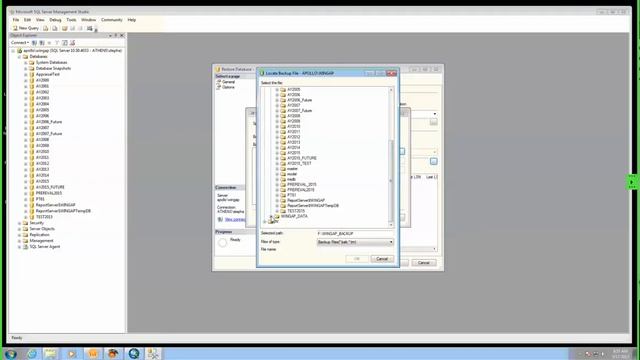Open the Community menu
The image size is (640, 360).
111,20
